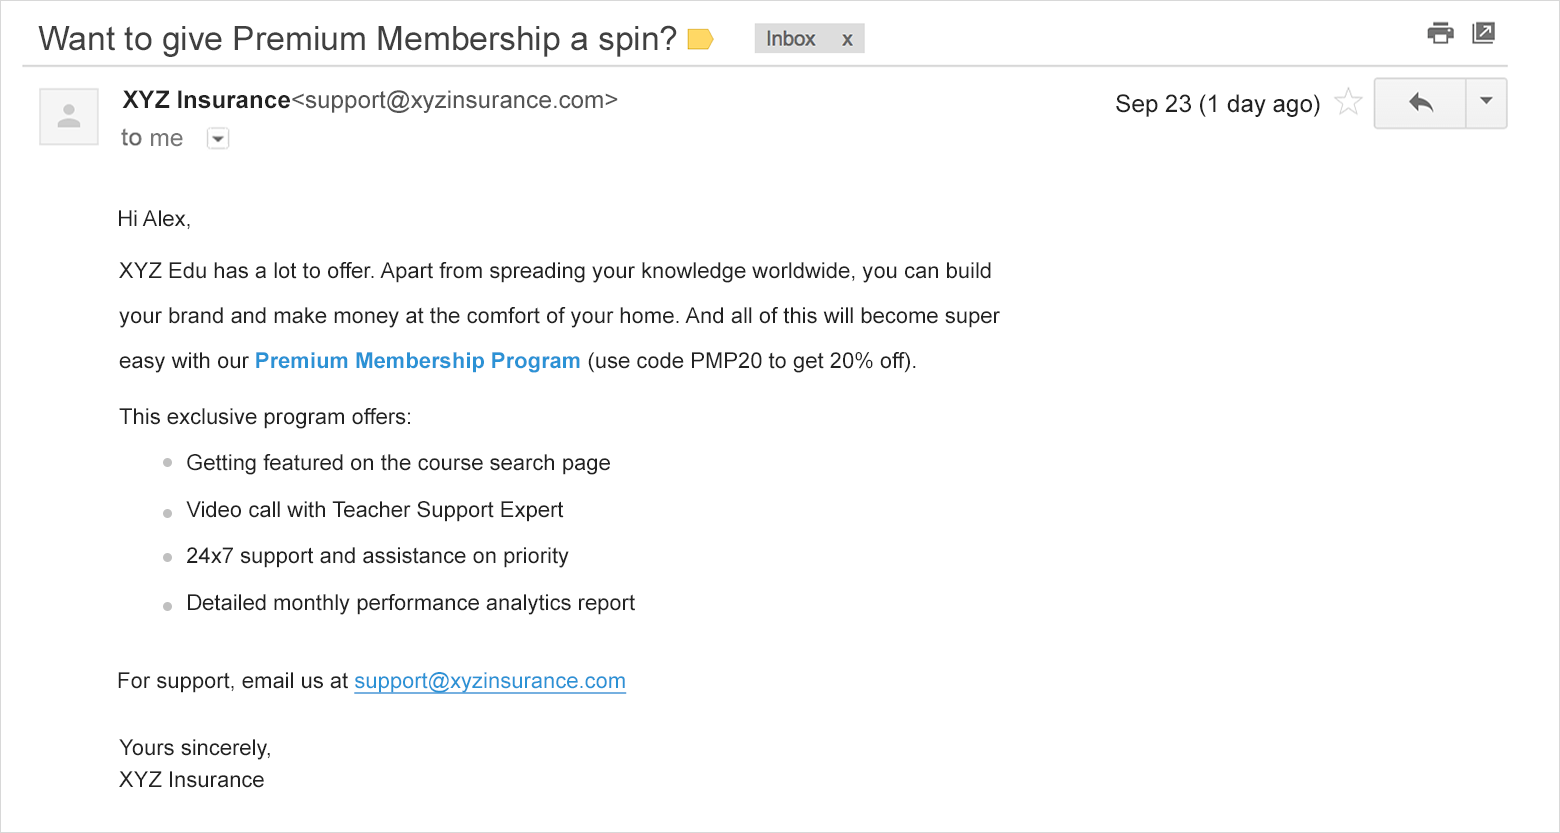Click XYZ Insurance signature at bottom
Screen dimensions: 1560x833
pos(191,780)
